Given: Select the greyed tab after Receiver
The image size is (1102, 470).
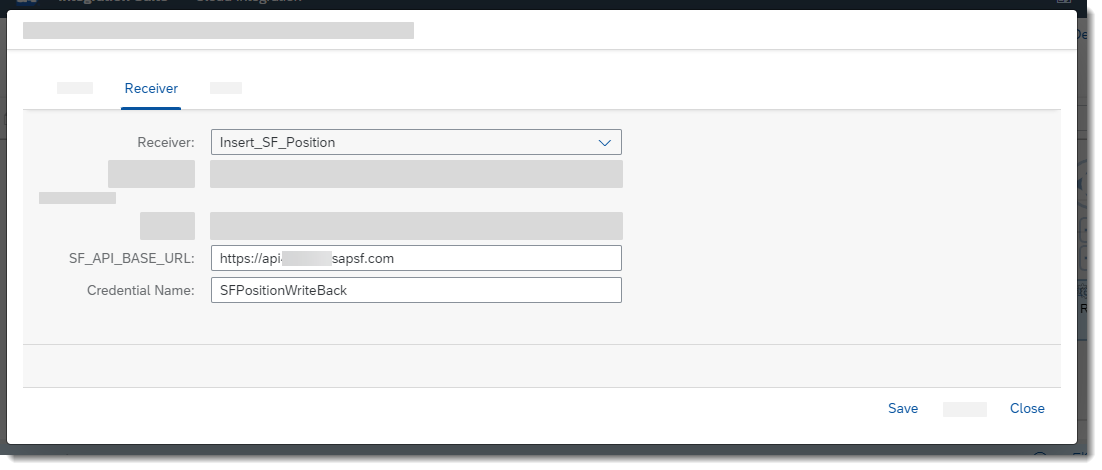Looking at the screenshot, I should pyautogui.click(x=226, y=88).
